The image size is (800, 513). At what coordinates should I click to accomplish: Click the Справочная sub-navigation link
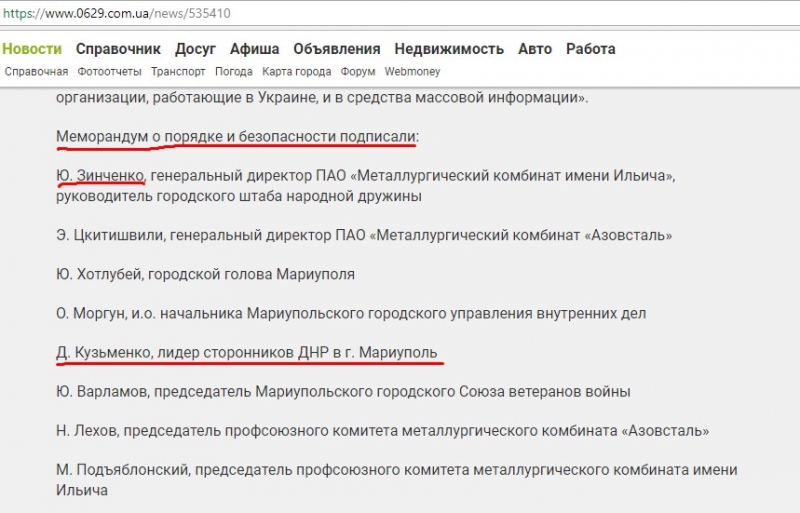[x=36, y=72]
